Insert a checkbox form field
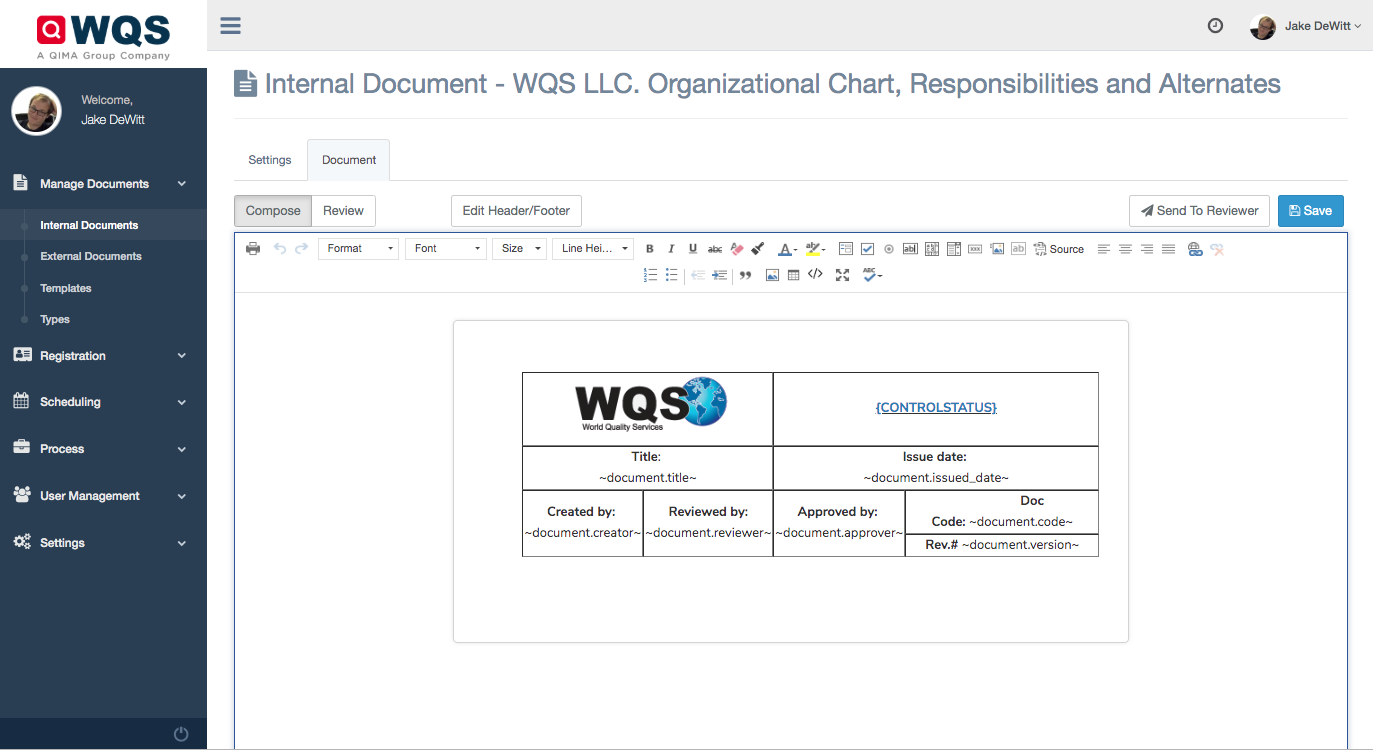The image size is (1373, 750). pyautogui.click(x=867, y=249)
